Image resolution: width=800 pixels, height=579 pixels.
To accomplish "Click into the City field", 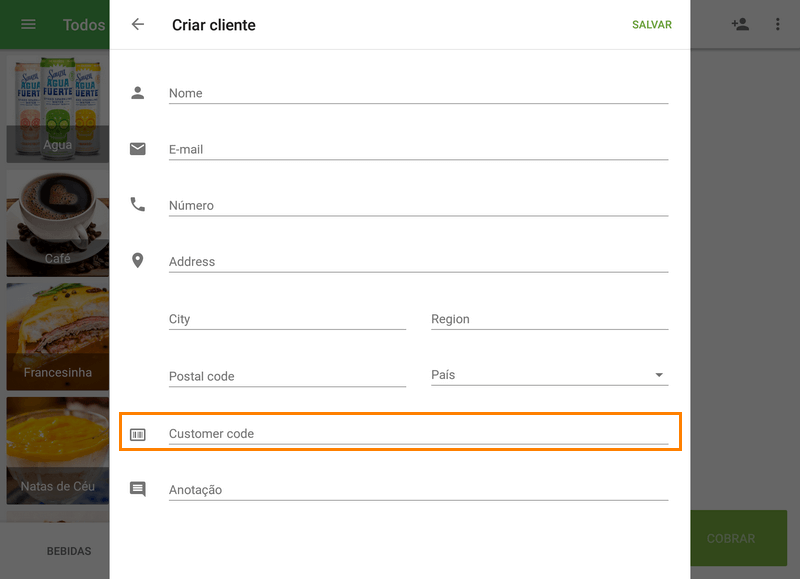I will point(286,319).
